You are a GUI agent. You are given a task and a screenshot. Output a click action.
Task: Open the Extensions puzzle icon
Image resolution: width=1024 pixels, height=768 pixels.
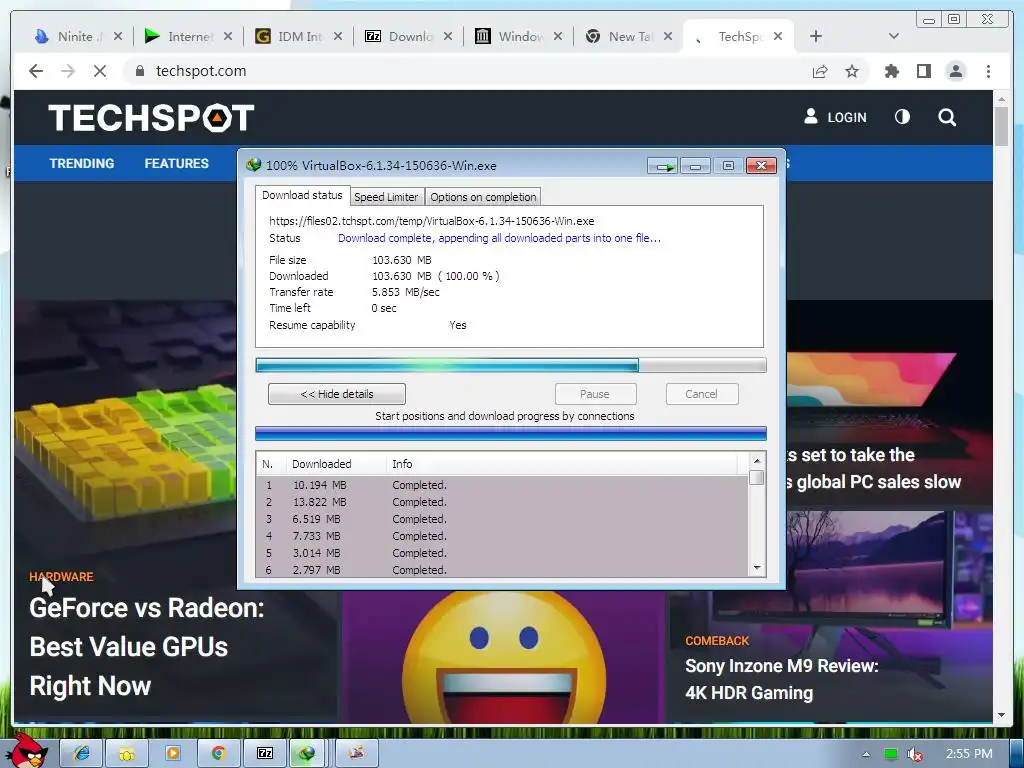pyautogui.click(x=891, y=71)
